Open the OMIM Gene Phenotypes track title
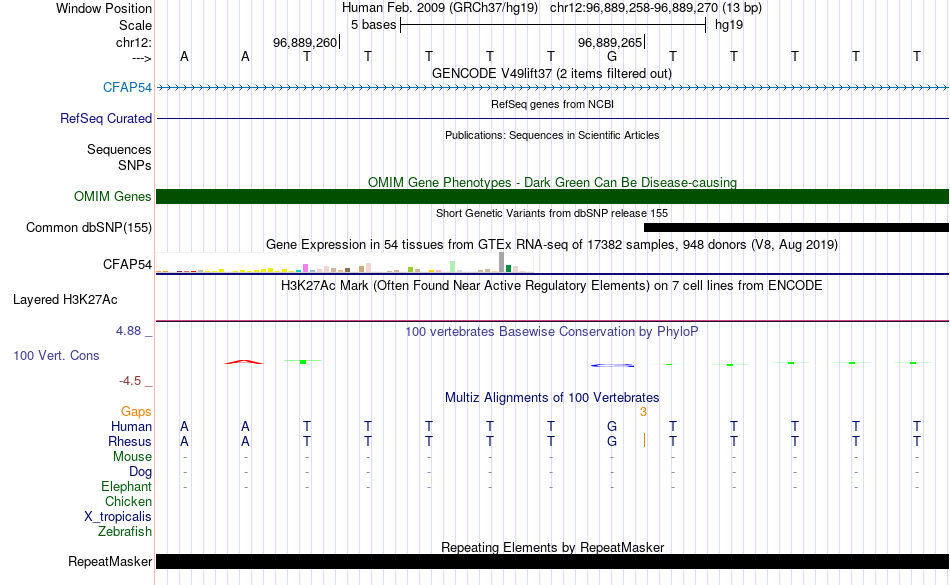 pos(552,182)
